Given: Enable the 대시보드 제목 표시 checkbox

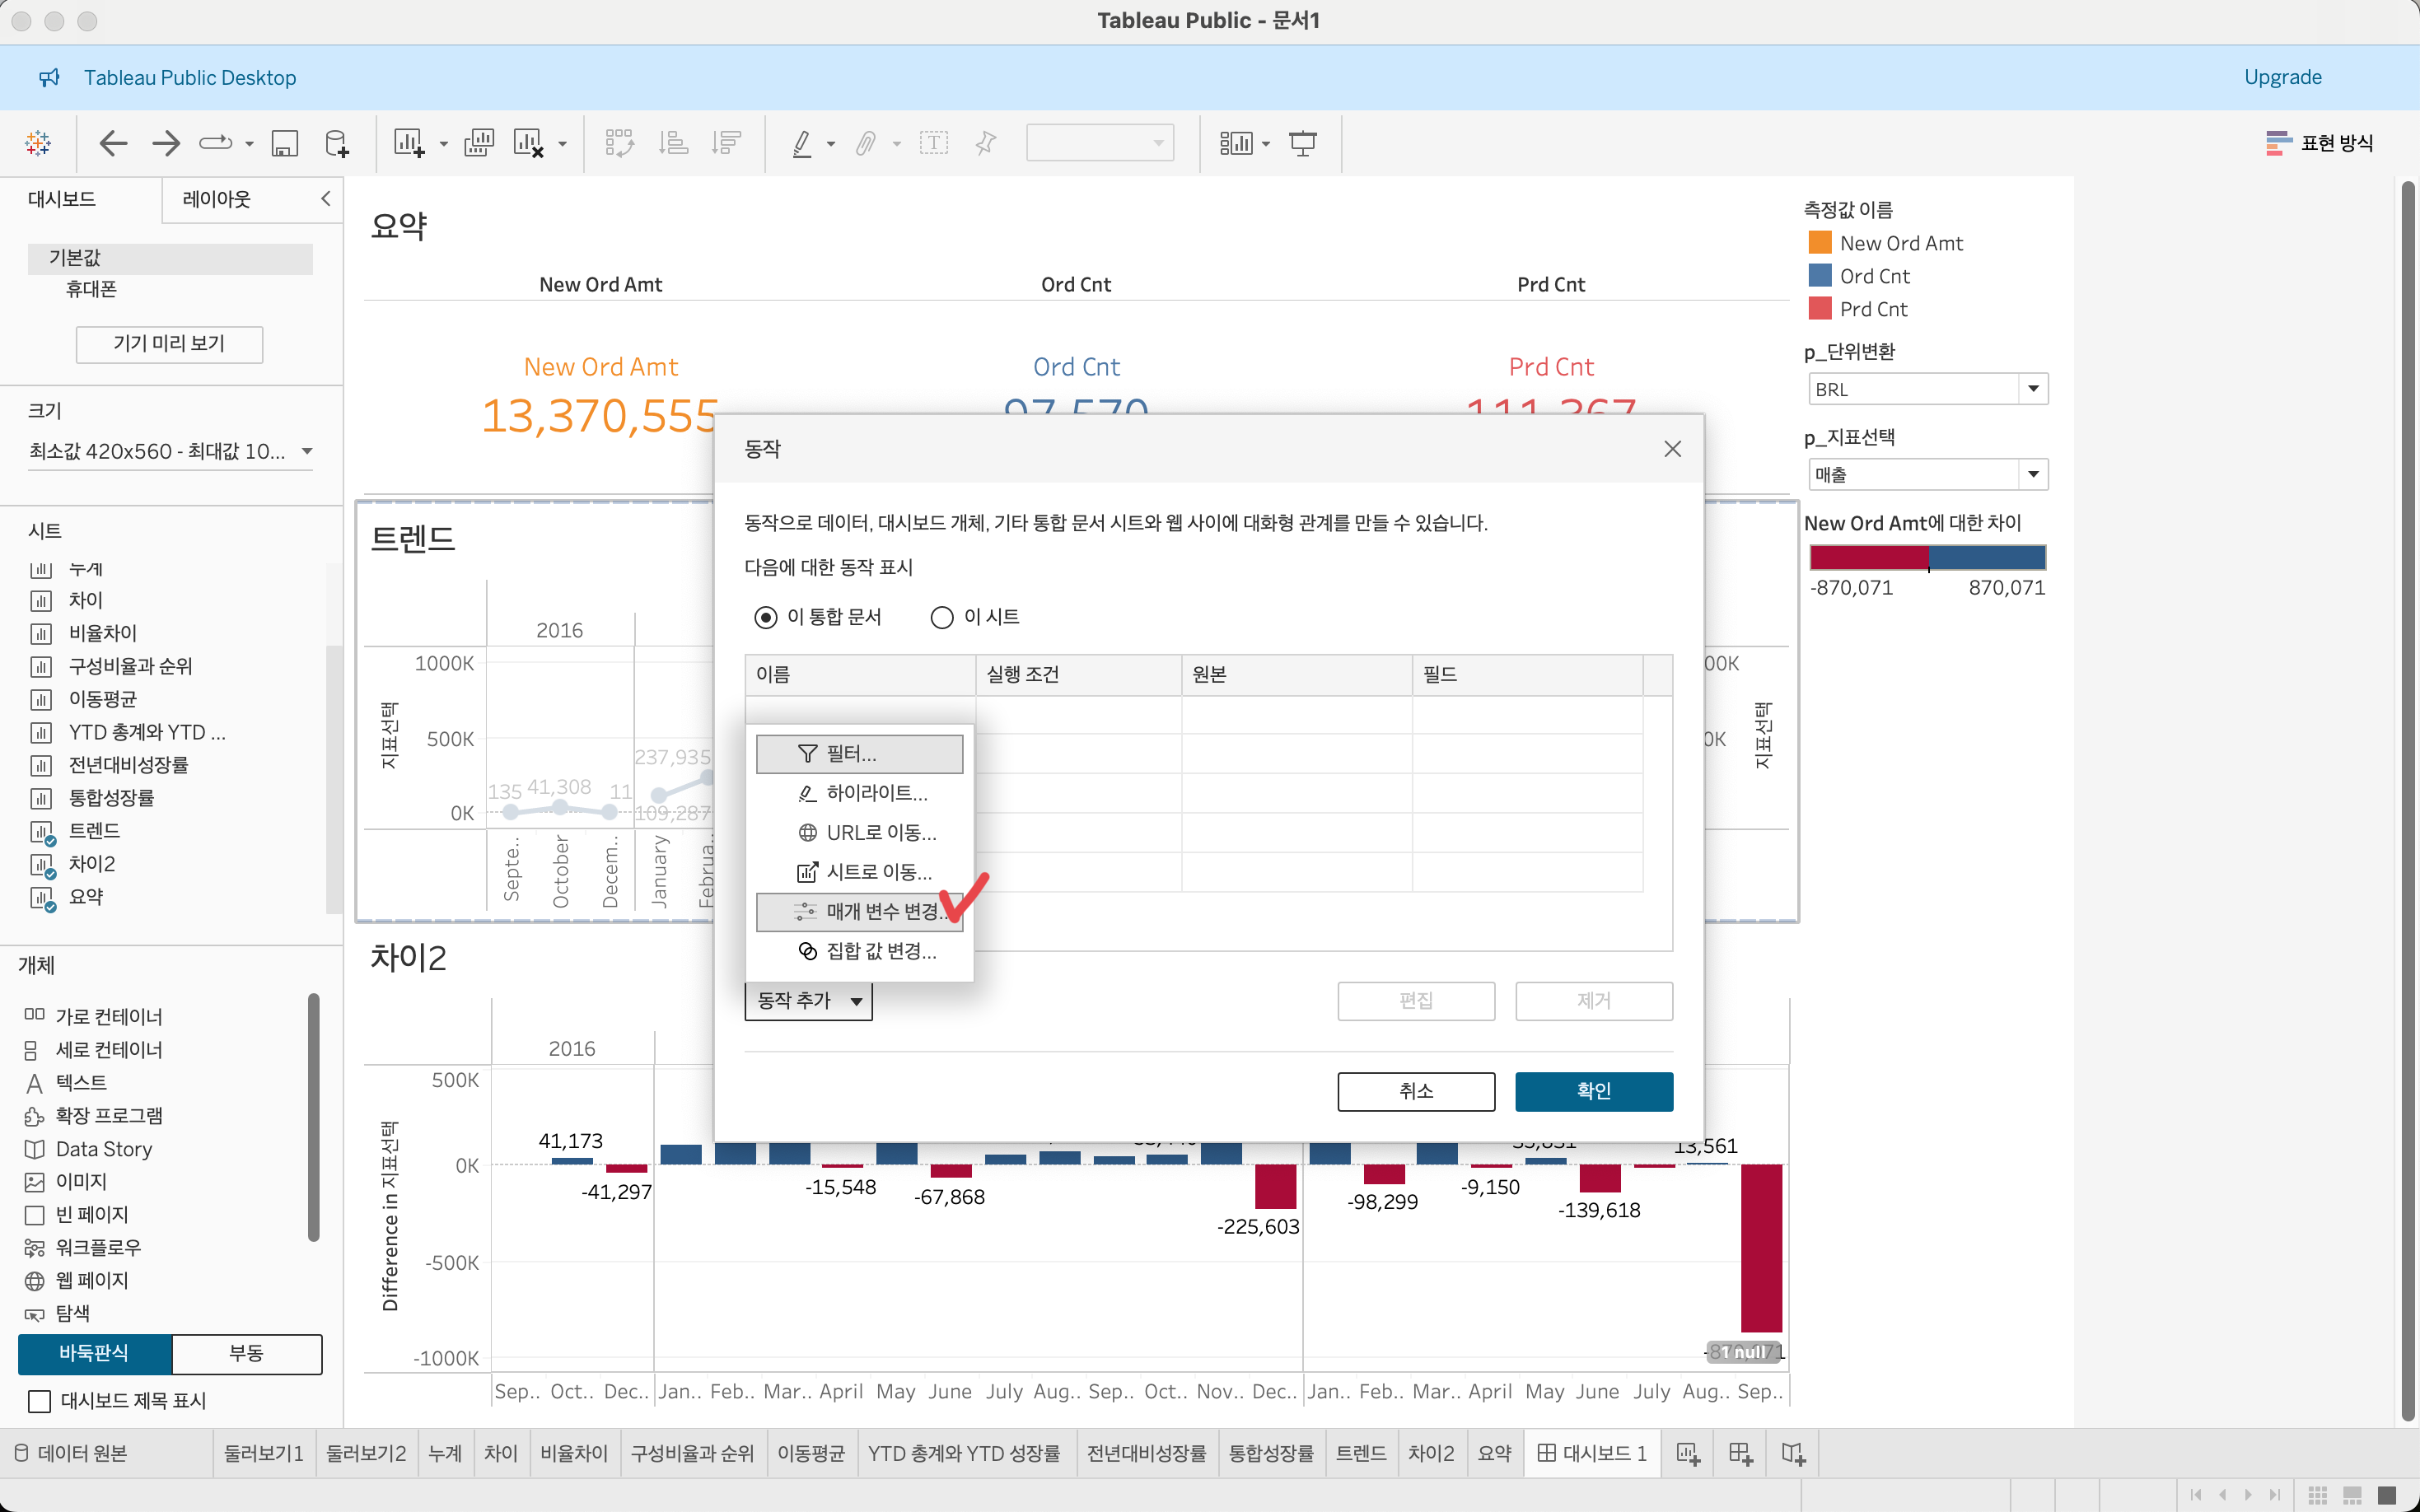Looking at the screenshot, I should (40, 1401).
